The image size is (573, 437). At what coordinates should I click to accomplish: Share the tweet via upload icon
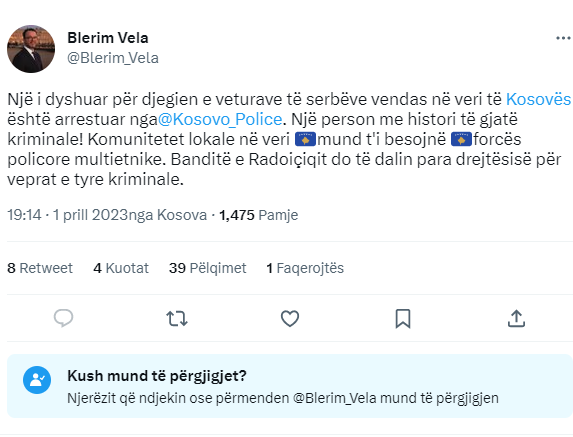[x=516, y=319]
